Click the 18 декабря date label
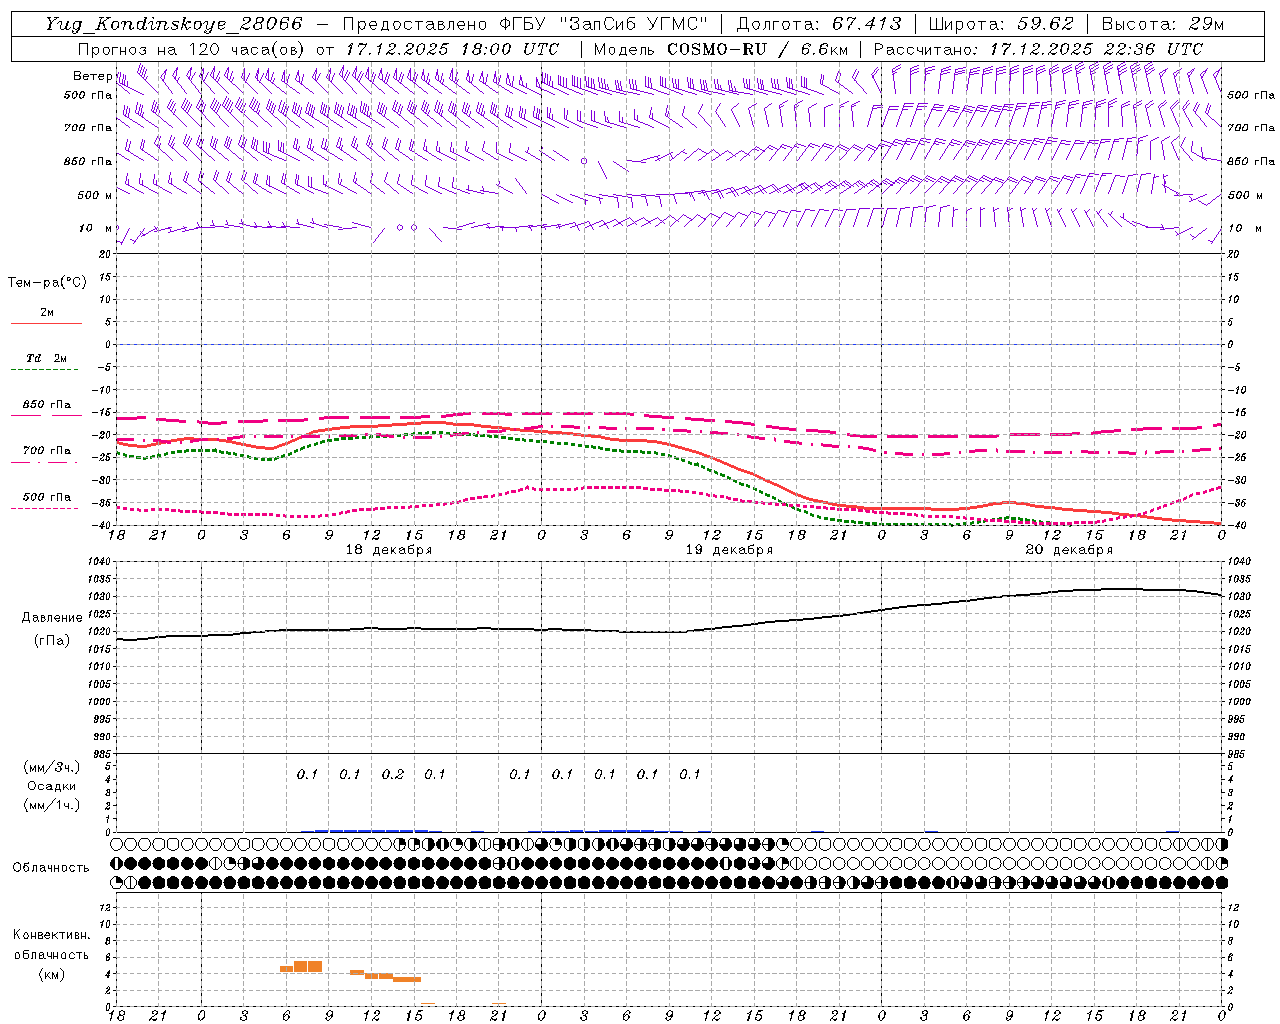1280x1024 pixels. [389, 550]
